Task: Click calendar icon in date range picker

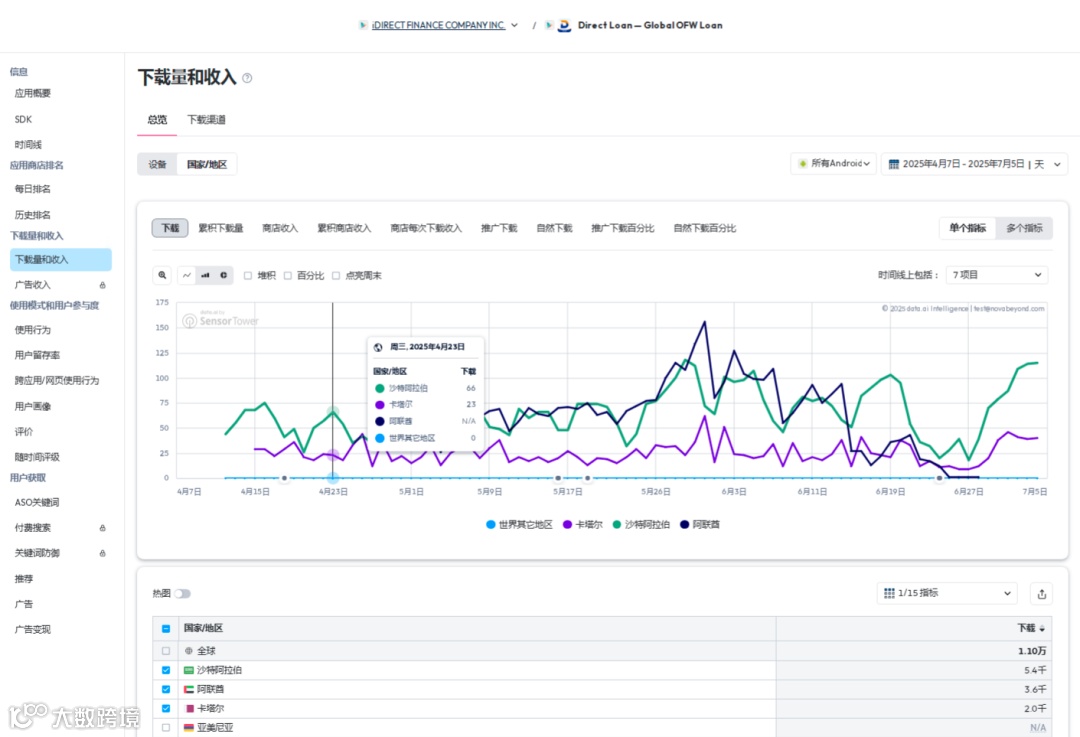Action: [x=894, y=164]
